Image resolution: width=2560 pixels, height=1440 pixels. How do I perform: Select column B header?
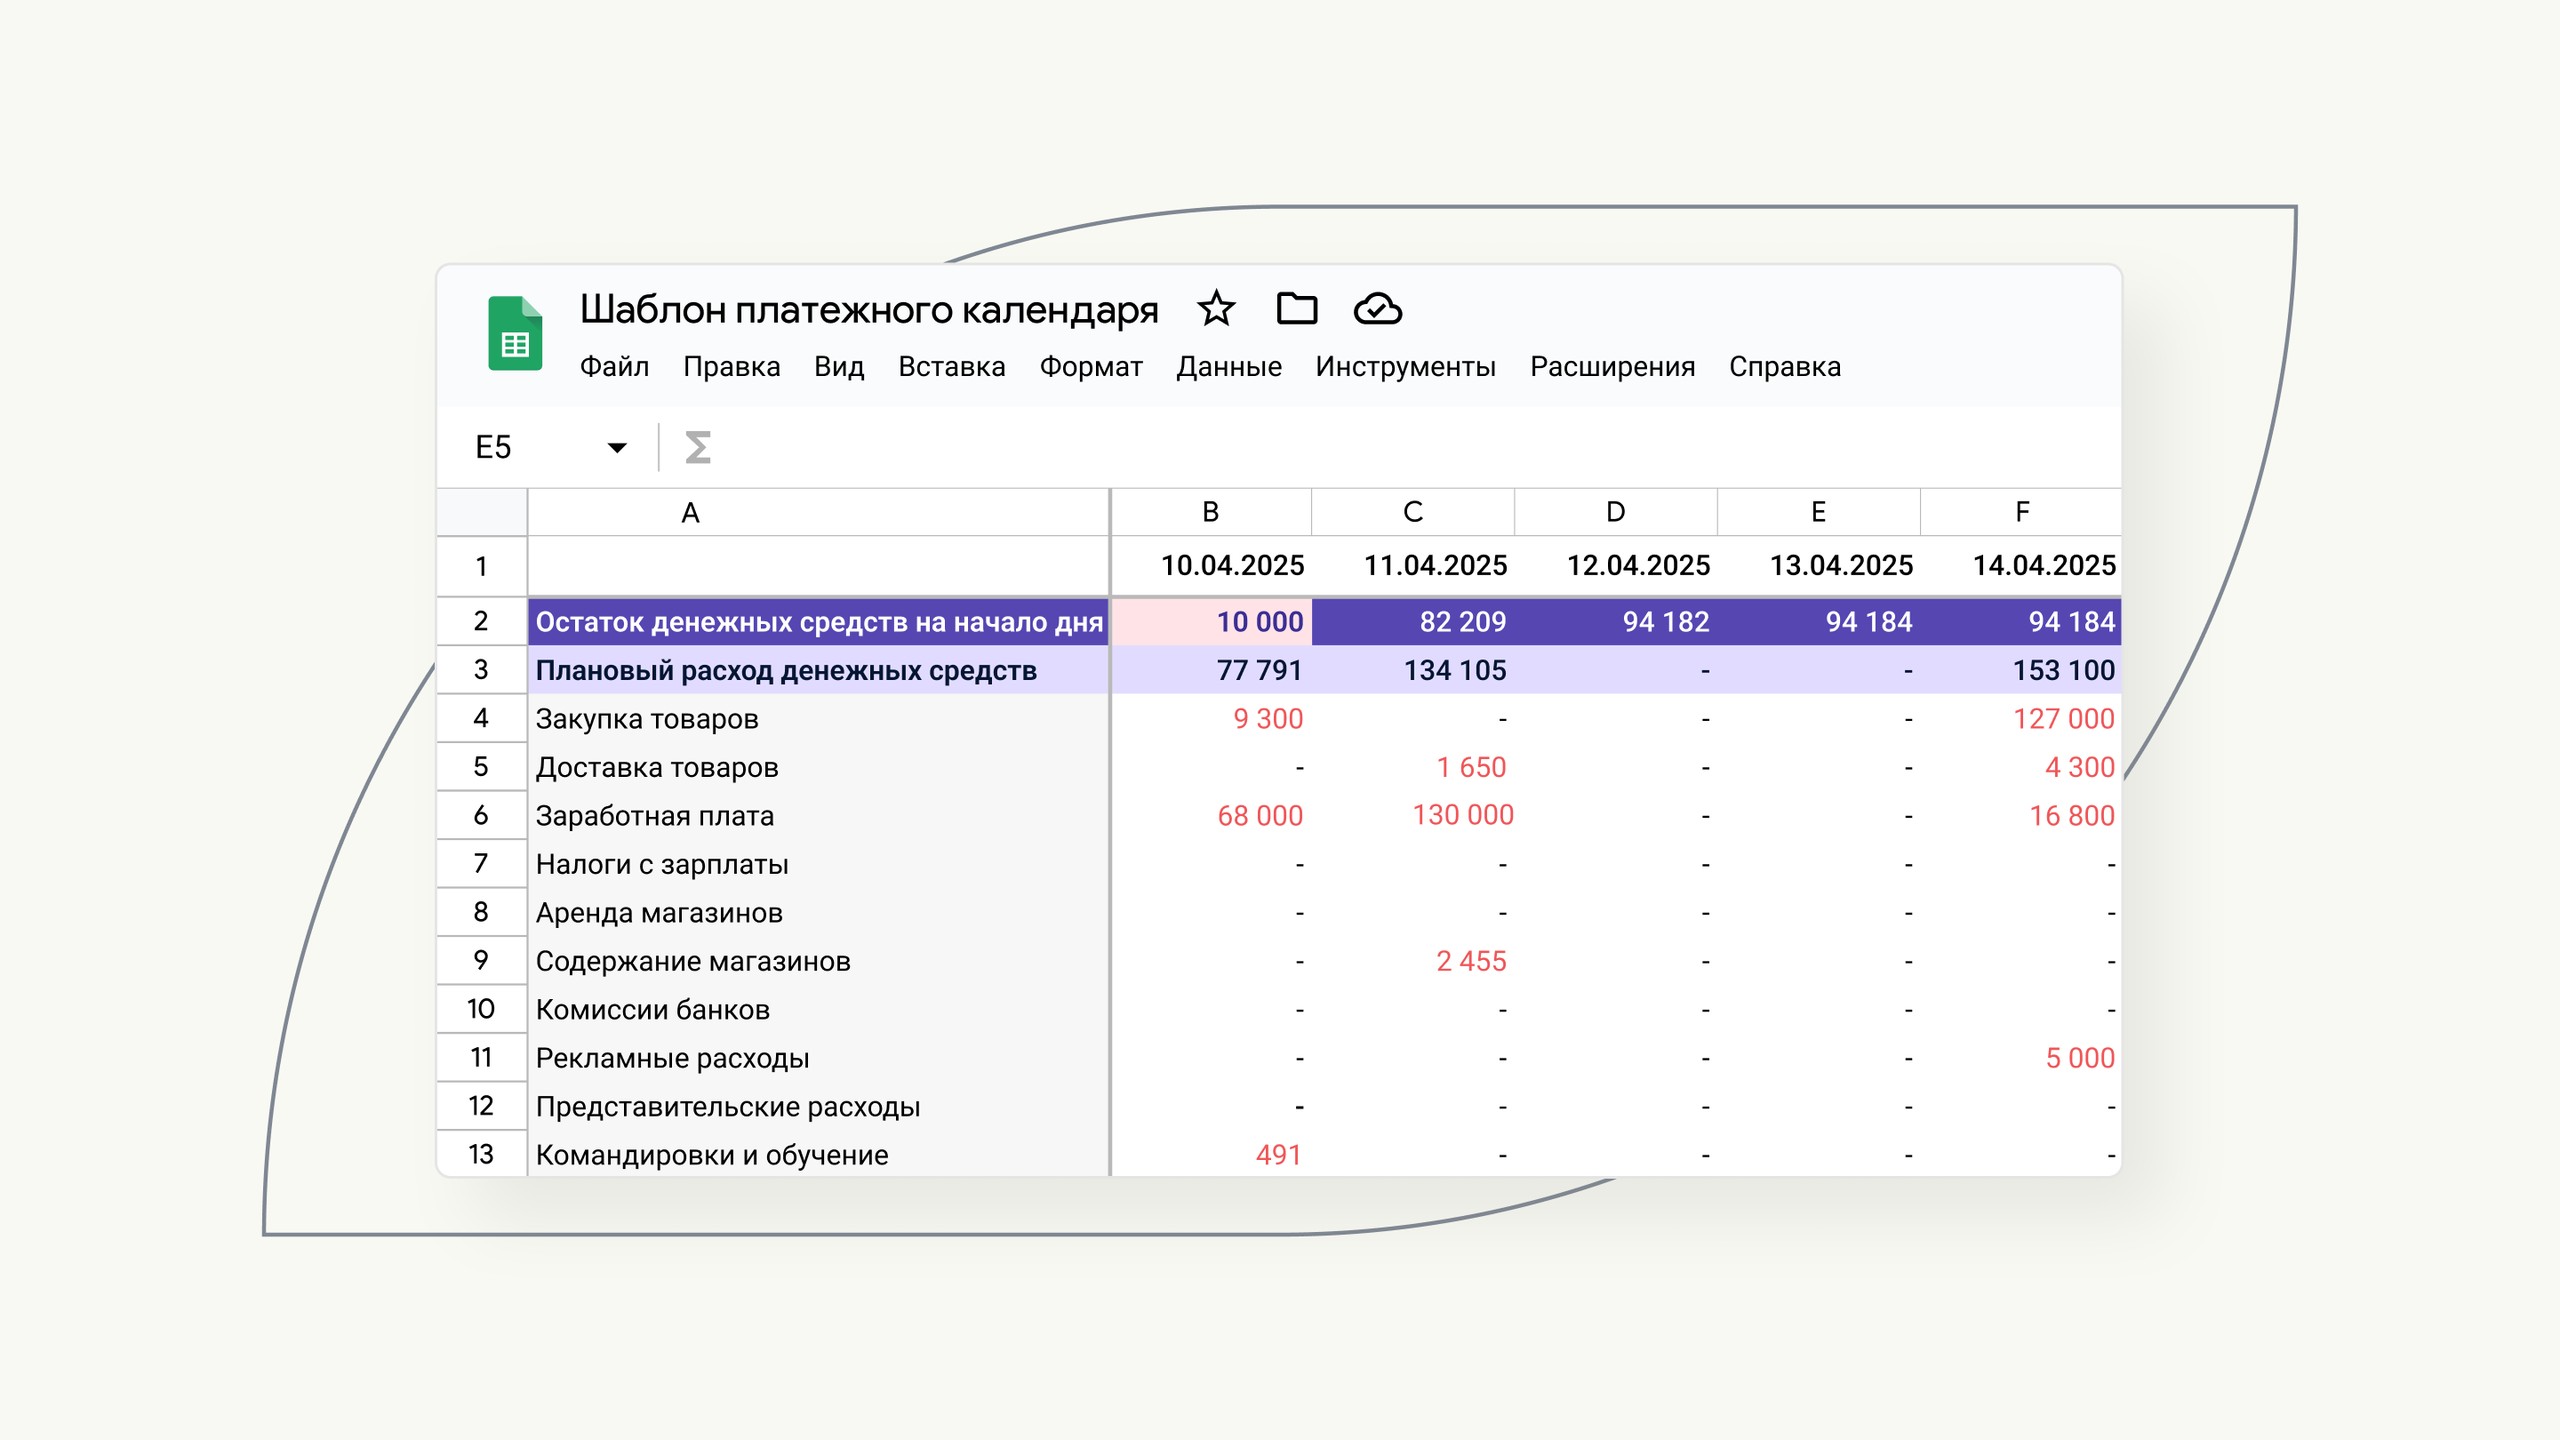pyautogui.click(x=1211, y=512)
